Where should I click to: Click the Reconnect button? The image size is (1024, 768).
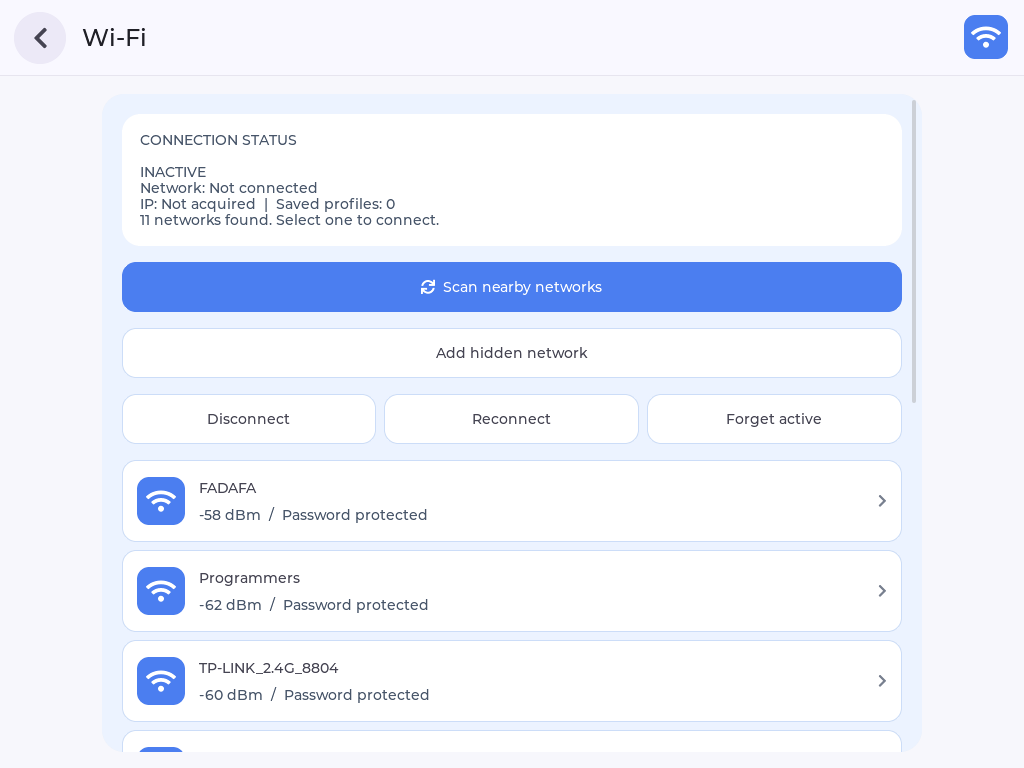point(511,419)
